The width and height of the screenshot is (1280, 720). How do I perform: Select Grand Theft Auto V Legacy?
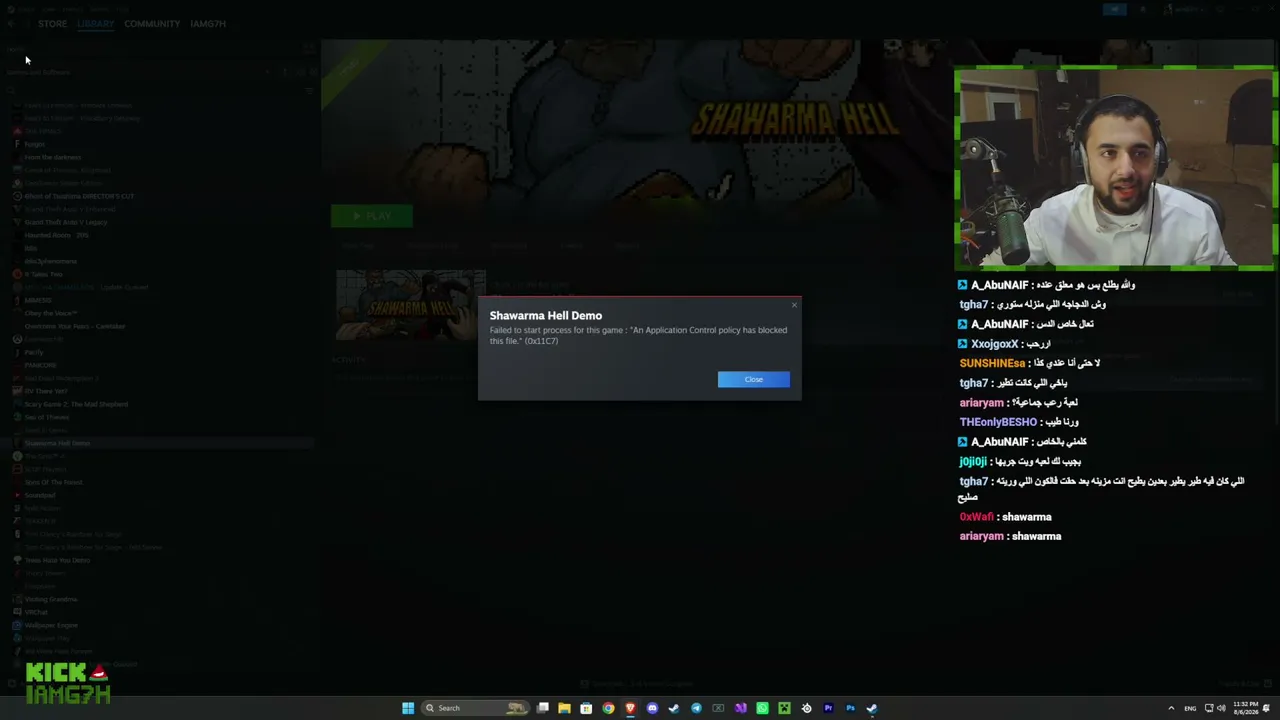tap(66, 222)
